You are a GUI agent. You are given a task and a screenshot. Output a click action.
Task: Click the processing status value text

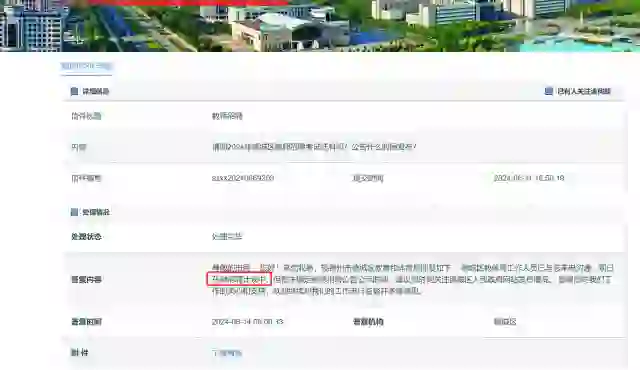click(x=227, y=237)
